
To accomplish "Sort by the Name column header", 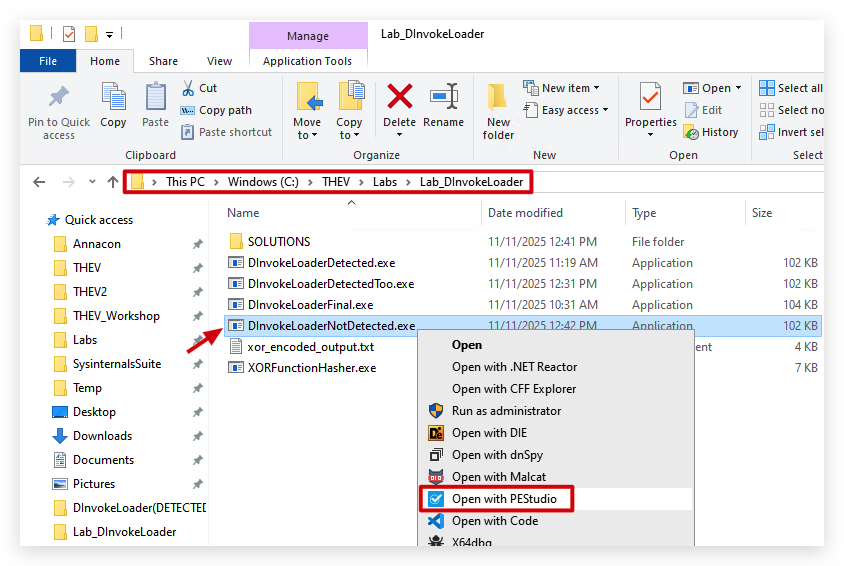I will click(x=243, y=213).
